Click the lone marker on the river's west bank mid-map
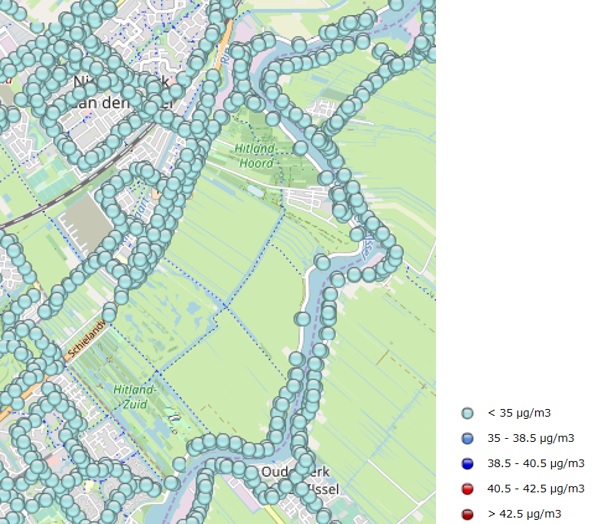The width and height of the screenshot is (592, 524). coord(302,319)
